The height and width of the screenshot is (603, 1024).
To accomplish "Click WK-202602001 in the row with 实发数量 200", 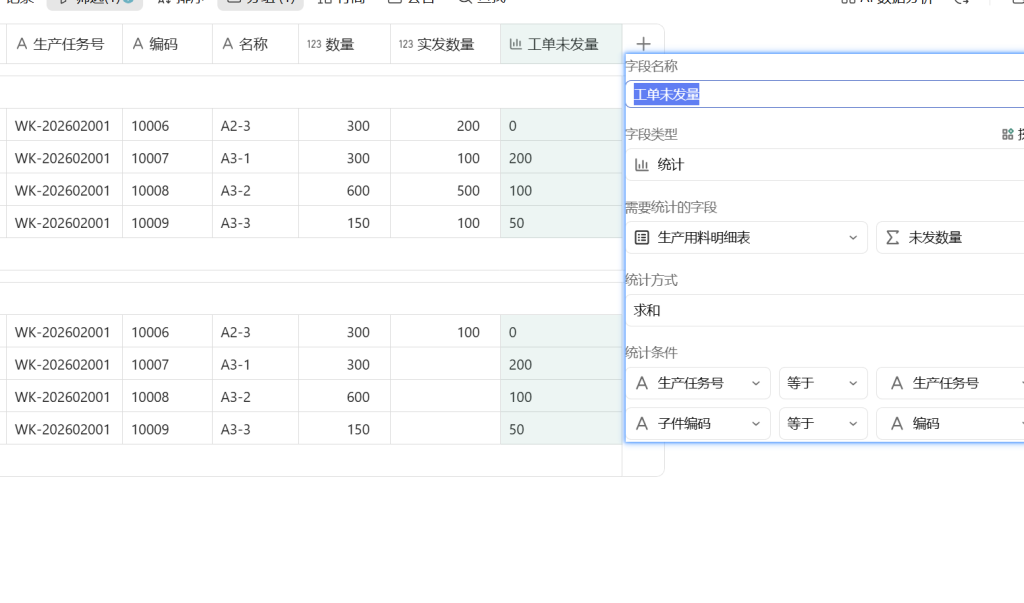I will coord(62,125).
